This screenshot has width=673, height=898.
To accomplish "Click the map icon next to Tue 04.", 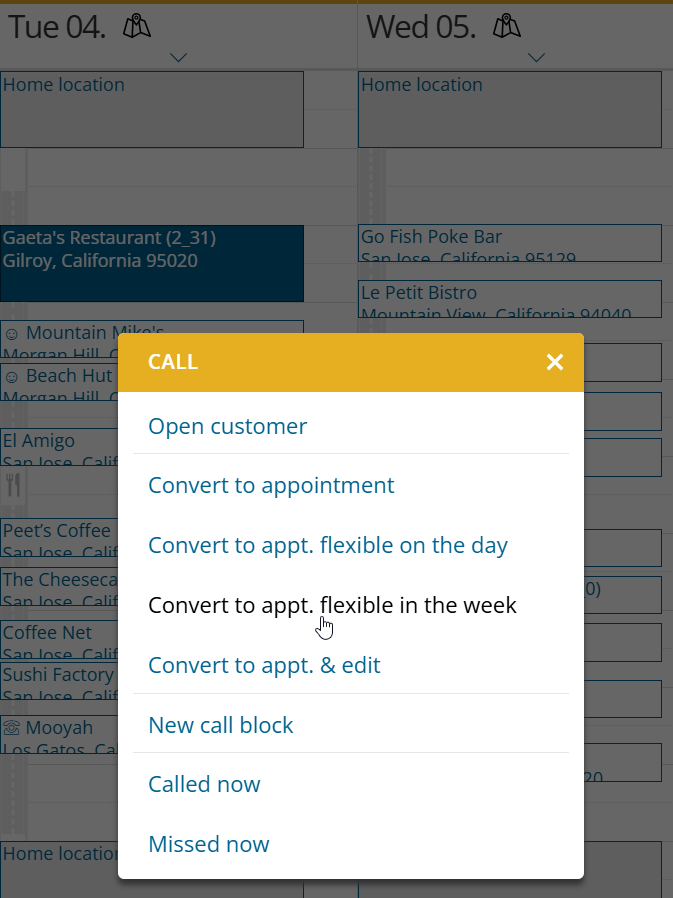I will [137, 27].
